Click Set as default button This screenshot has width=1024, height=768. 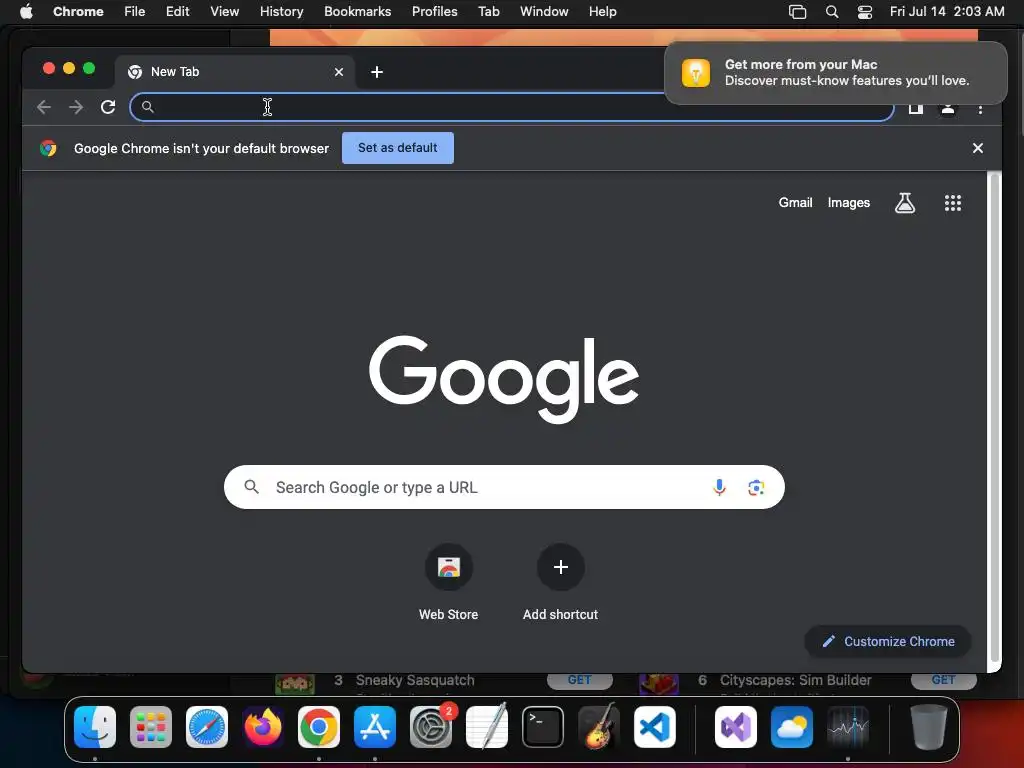(x=398, y=148)
